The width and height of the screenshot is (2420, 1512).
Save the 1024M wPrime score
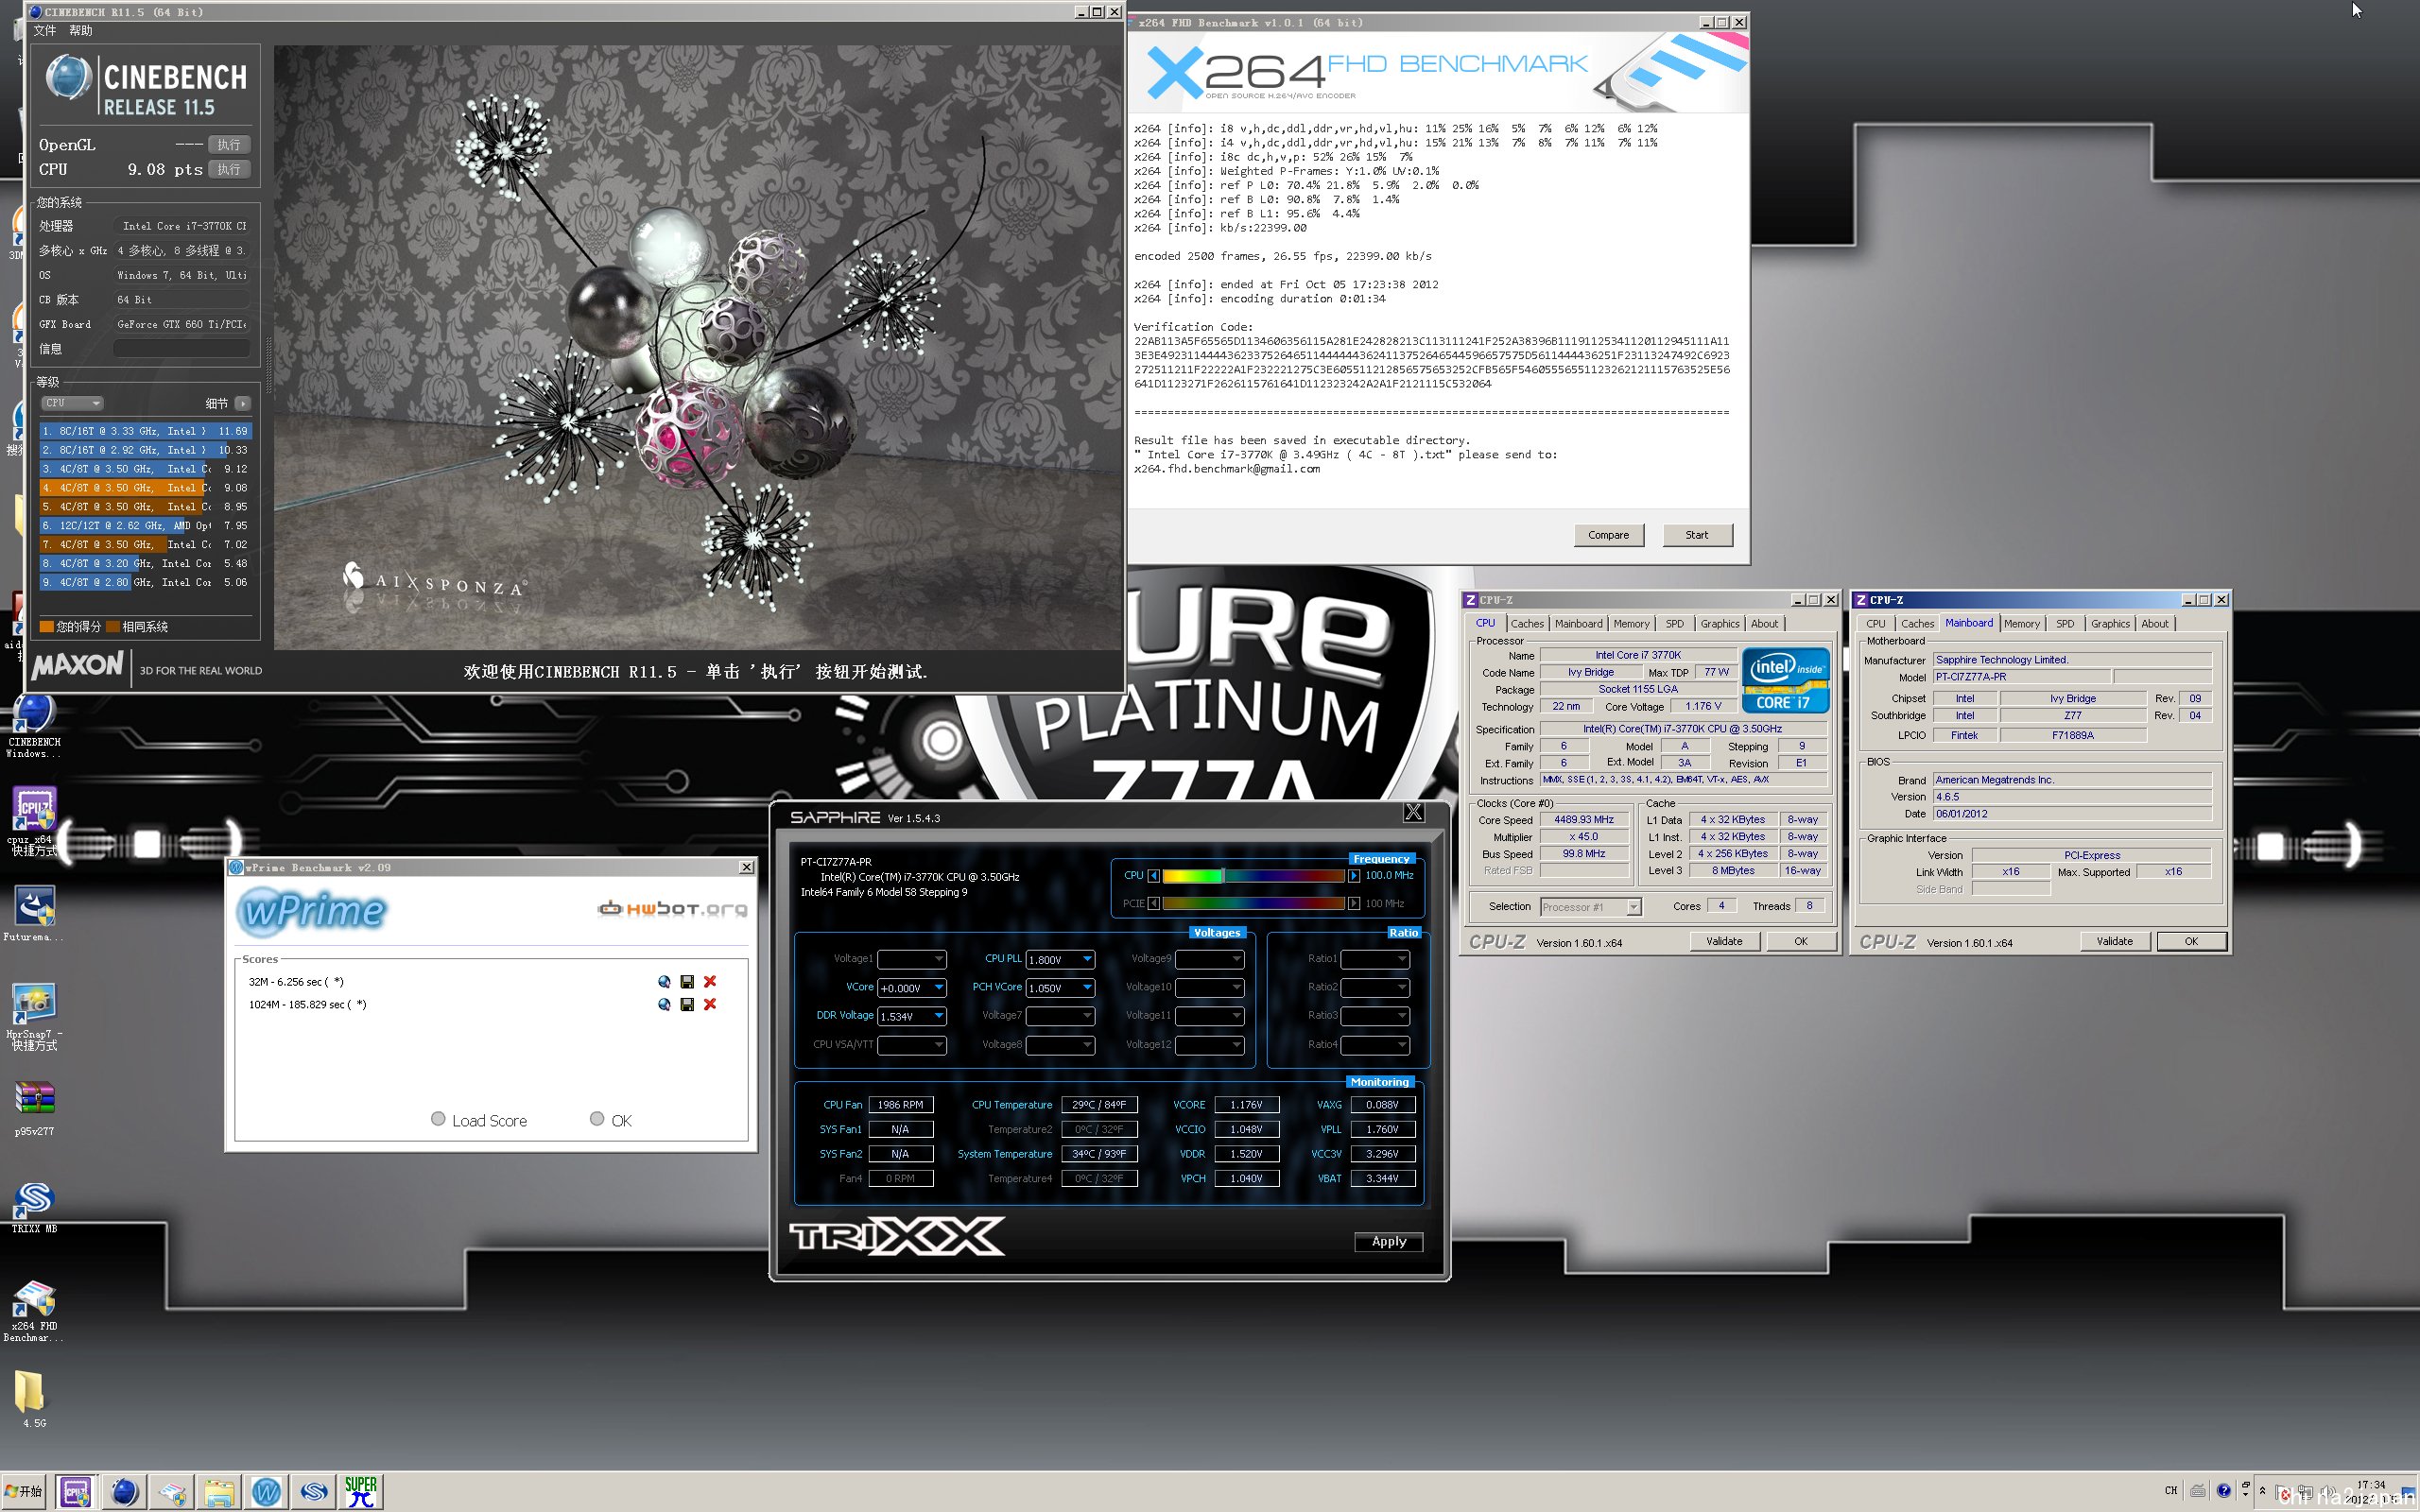click(x=687, y=1004)
